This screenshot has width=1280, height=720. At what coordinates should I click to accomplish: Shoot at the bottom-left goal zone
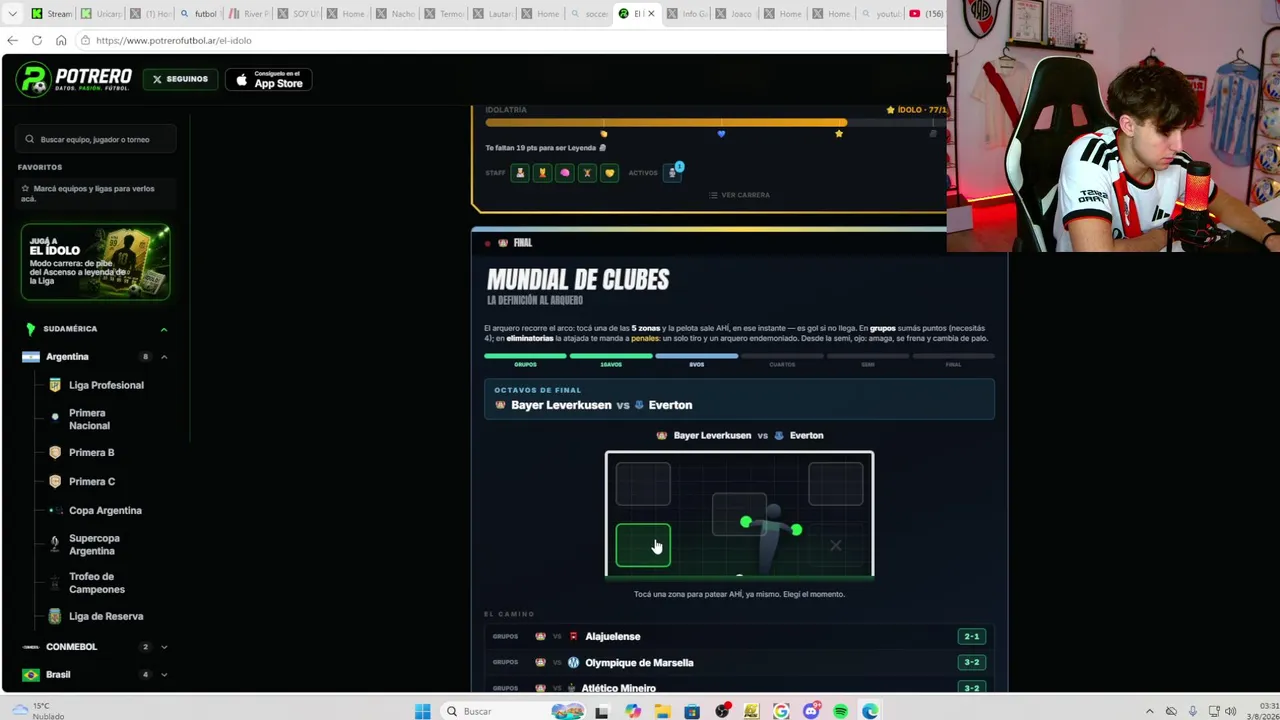(x=643, y=545)
